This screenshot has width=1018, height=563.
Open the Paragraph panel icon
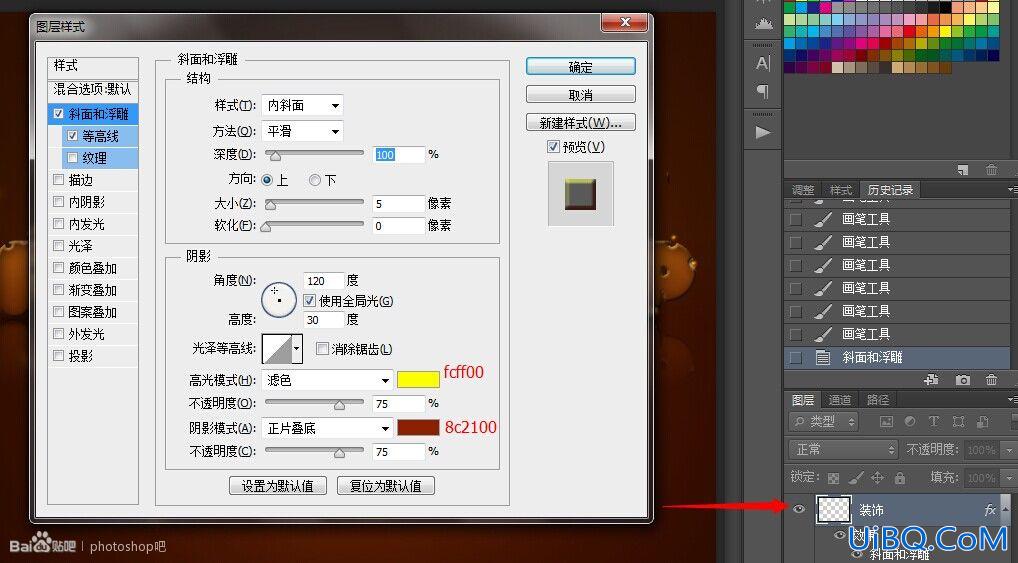pyautogui.click(x=763, y=92)
